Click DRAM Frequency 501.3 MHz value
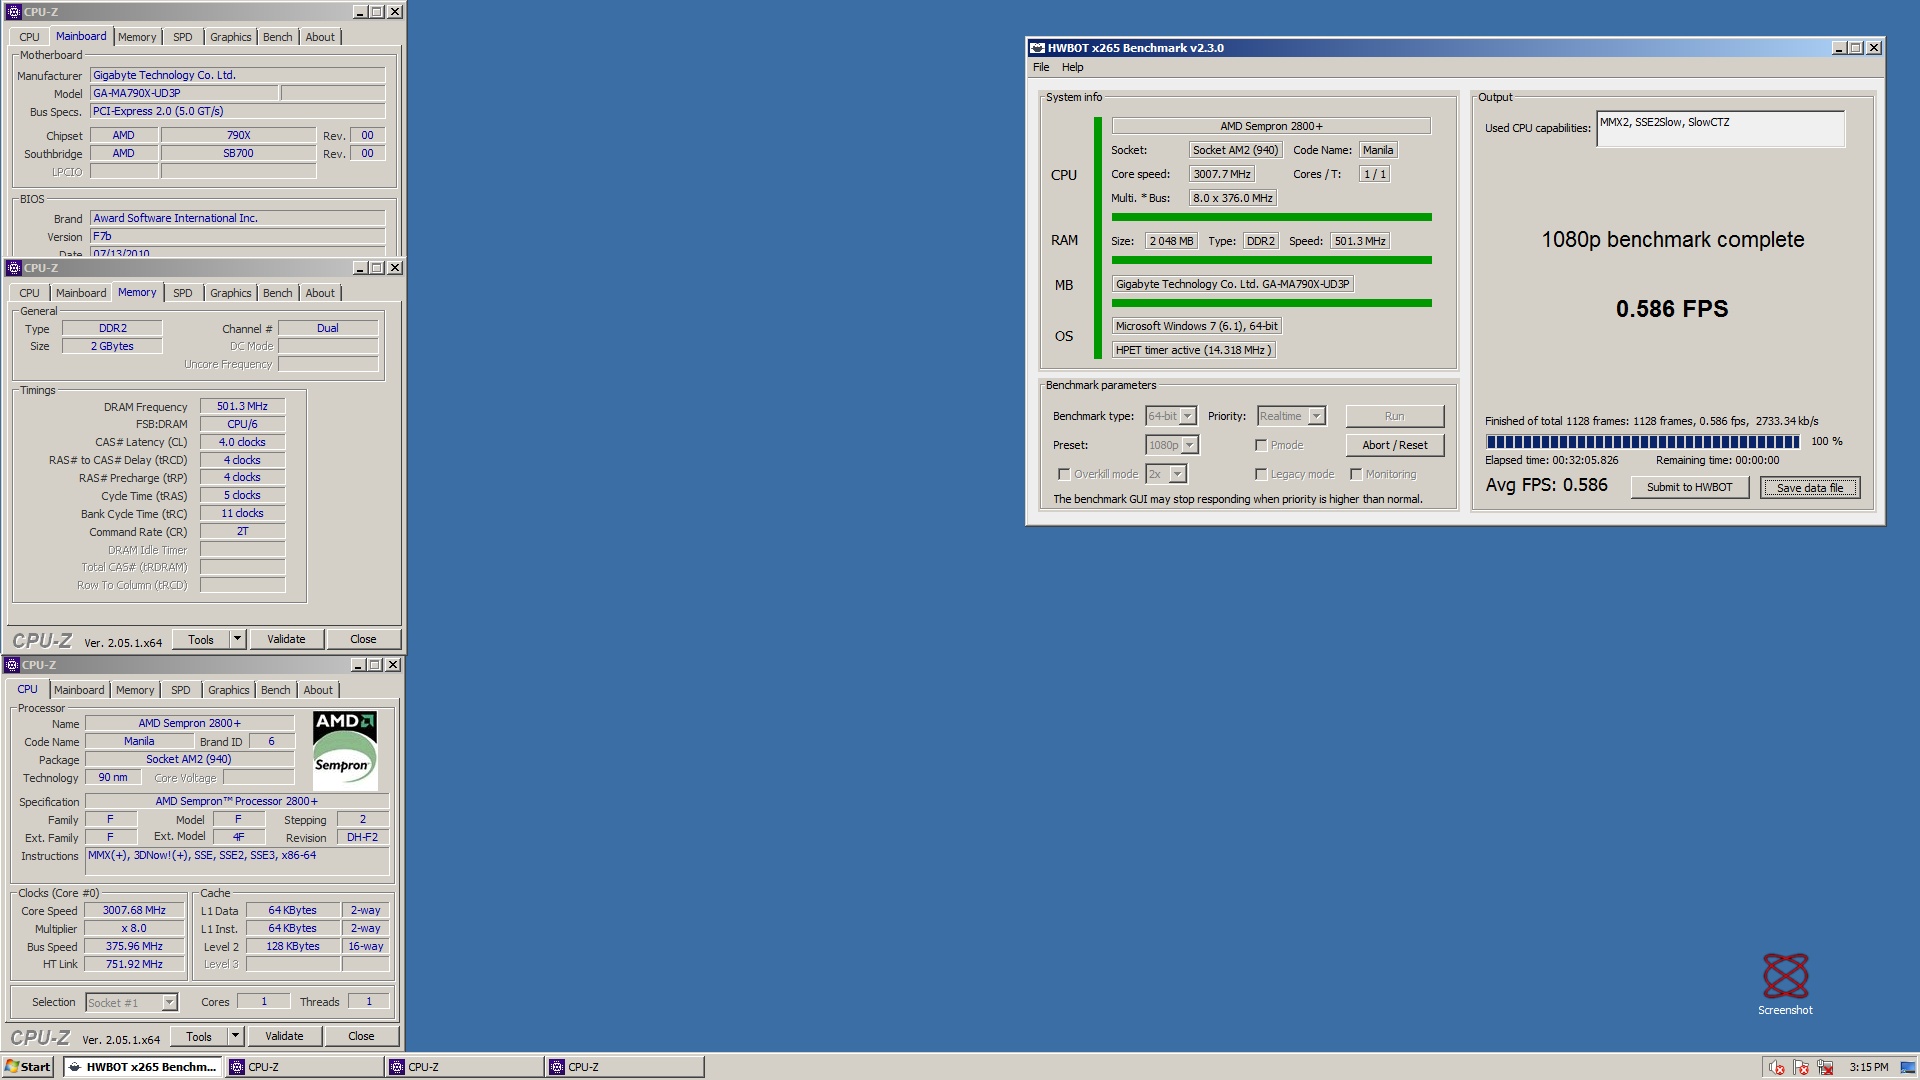The width and height of the screenshot is (1920, 1080). [x=242, y=406]
